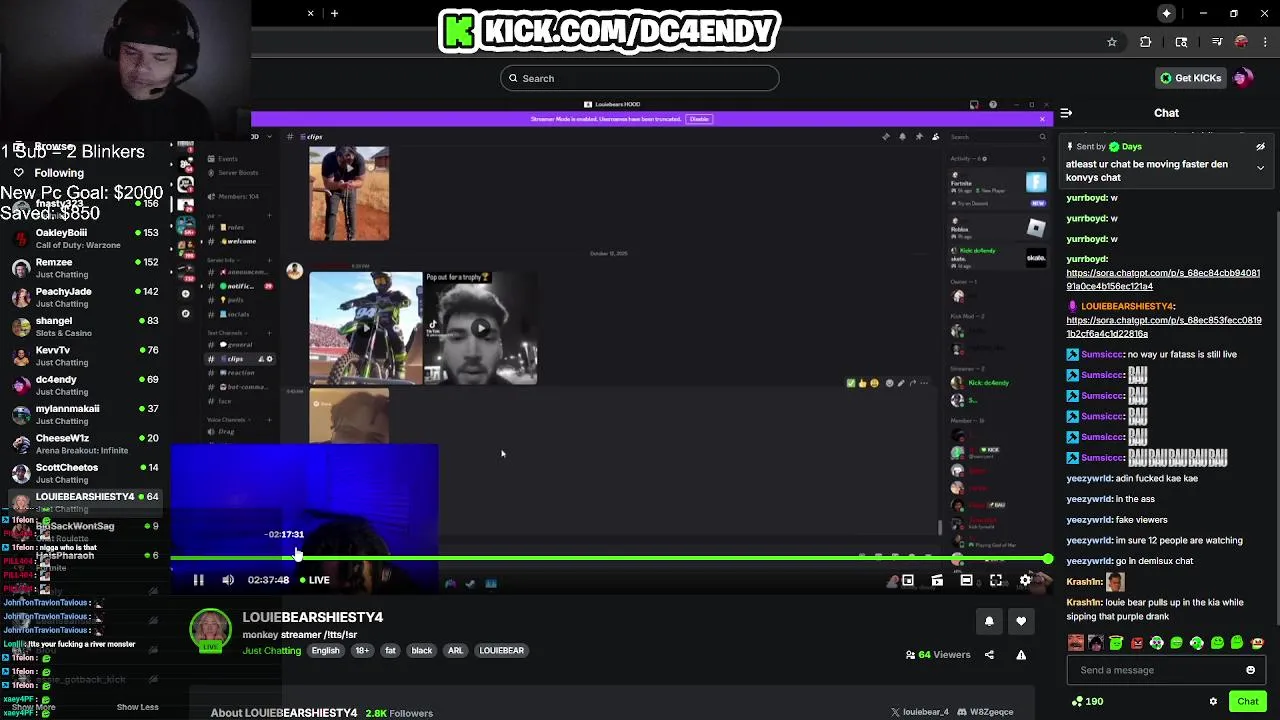This screenshot has height=720, width=1280.
Task: Insert the green halo emote
Action: tap(1116, 643)
